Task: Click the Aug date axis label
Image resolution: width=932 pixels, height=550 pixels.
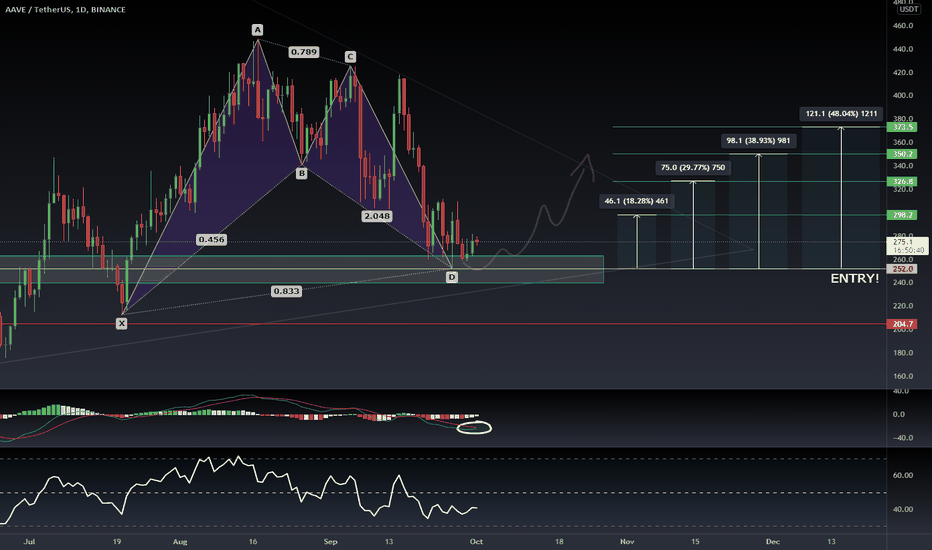Action: [x=180, y=542]
